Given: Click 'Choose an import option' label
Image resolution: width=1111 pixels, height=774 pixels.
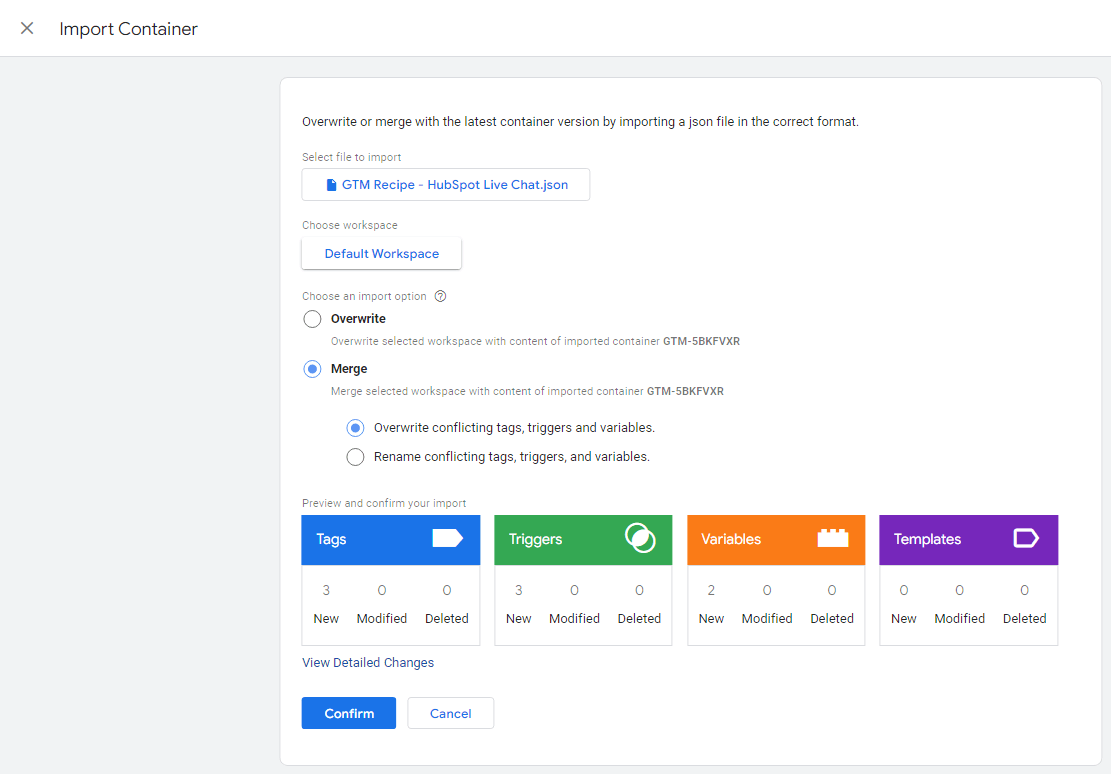Looking at the screenshot, I should (364, 296).
